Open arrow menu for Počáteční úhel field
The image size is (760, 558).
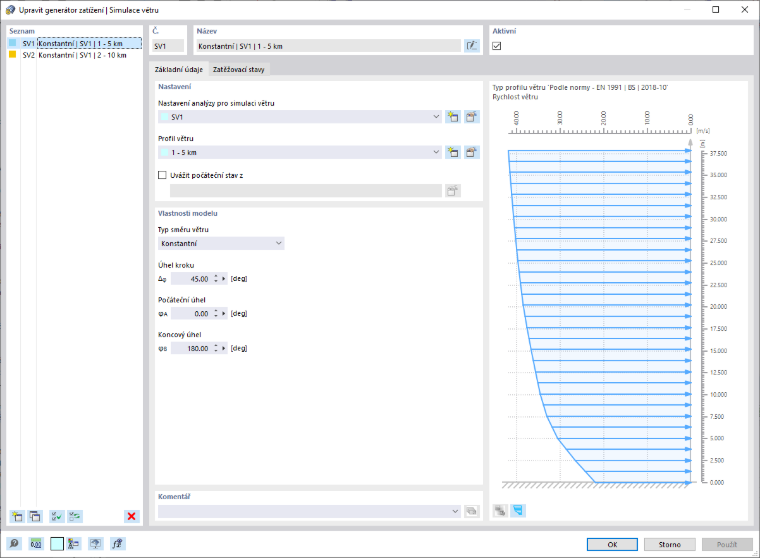coord(223,314)
